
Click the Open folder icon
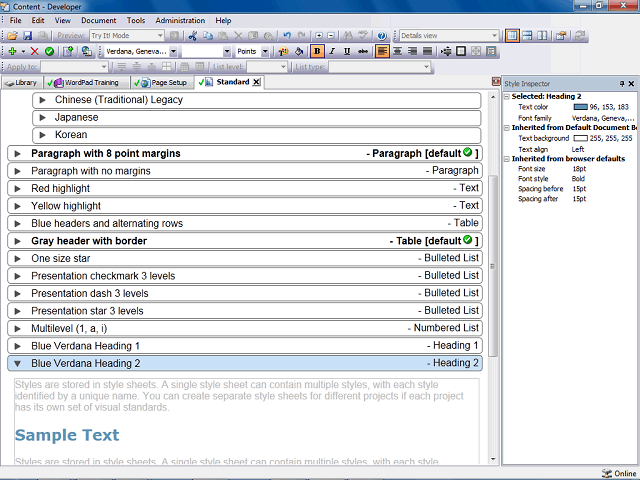coord(12,36)
